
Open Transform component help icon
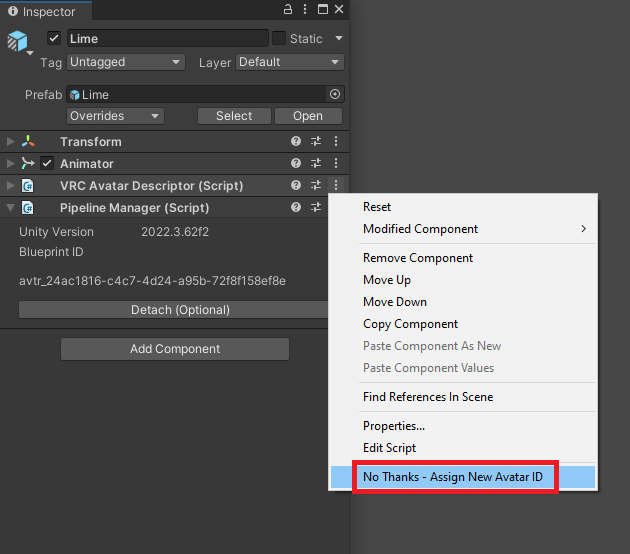pos(296,142)
